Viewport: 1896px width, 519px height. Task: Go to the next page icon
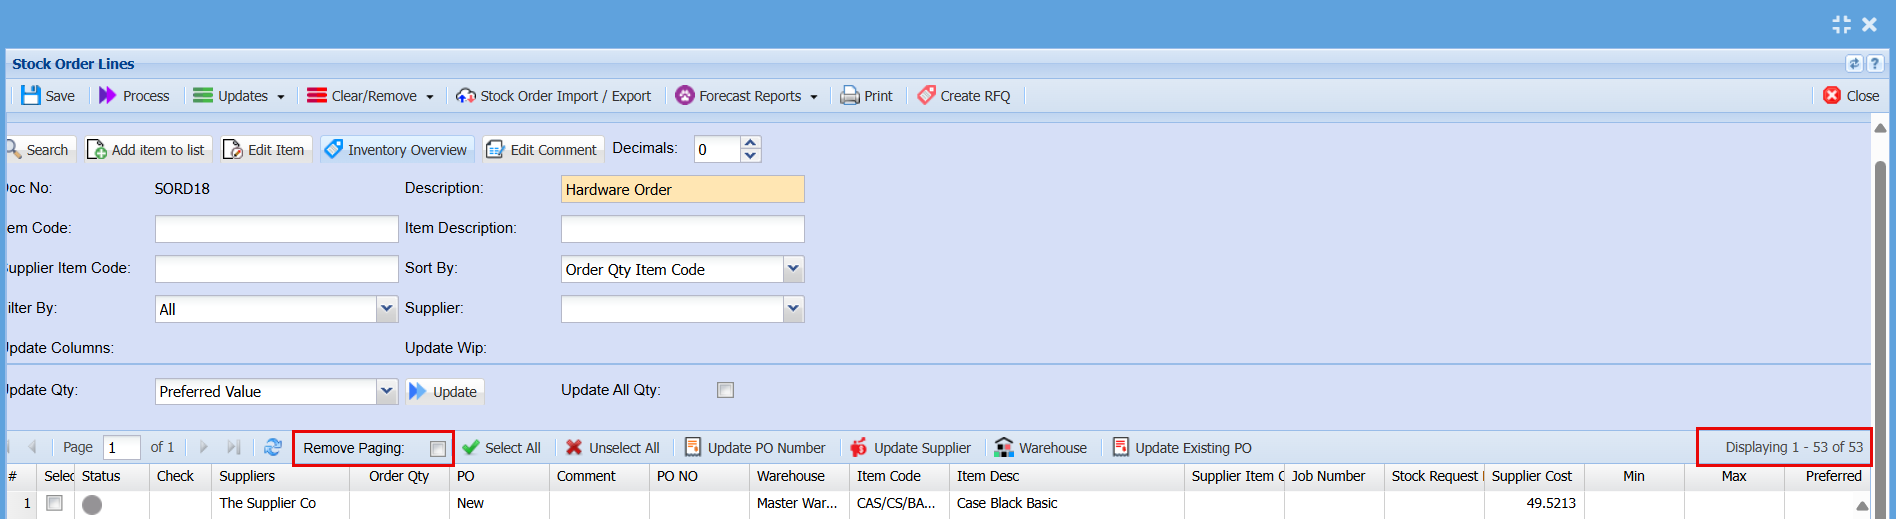click(204, 447)
